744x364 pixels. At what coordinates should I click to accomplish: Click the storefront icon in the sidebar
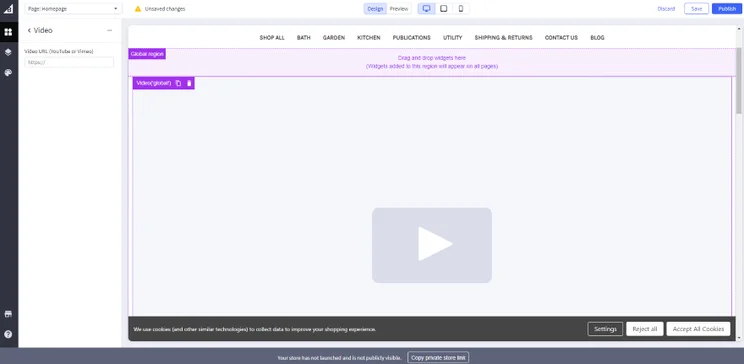tap(8, 314)
